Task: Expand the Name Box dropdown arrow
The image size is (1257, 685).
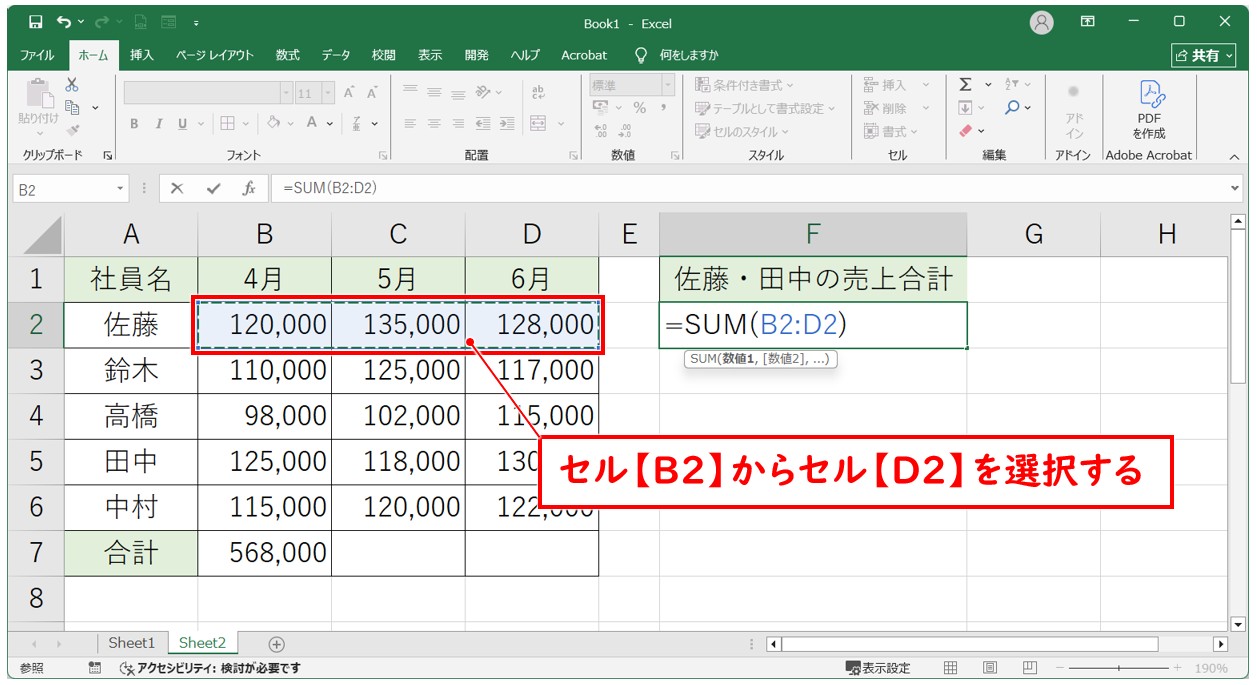Action: pos(121,188)
